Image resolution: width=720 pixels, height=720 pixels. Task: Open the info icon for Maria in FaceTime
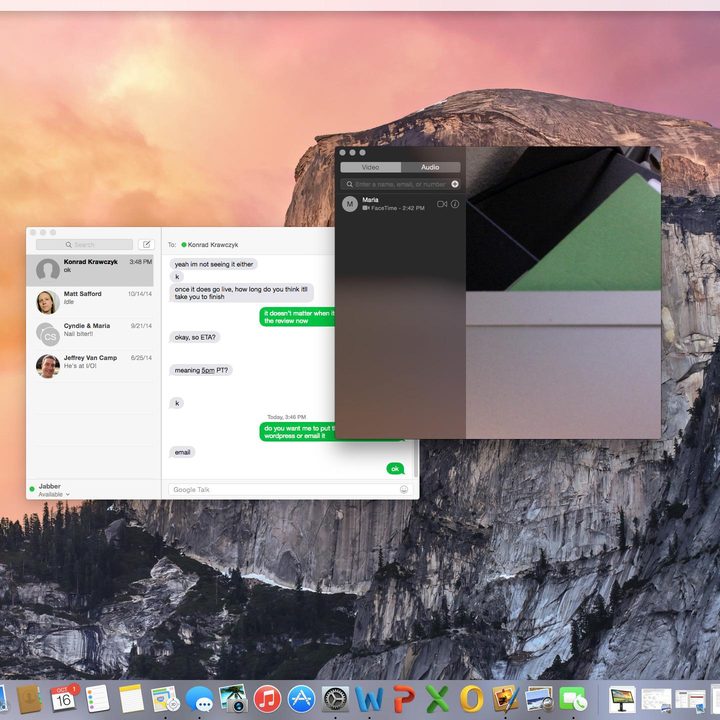(455, 204)
